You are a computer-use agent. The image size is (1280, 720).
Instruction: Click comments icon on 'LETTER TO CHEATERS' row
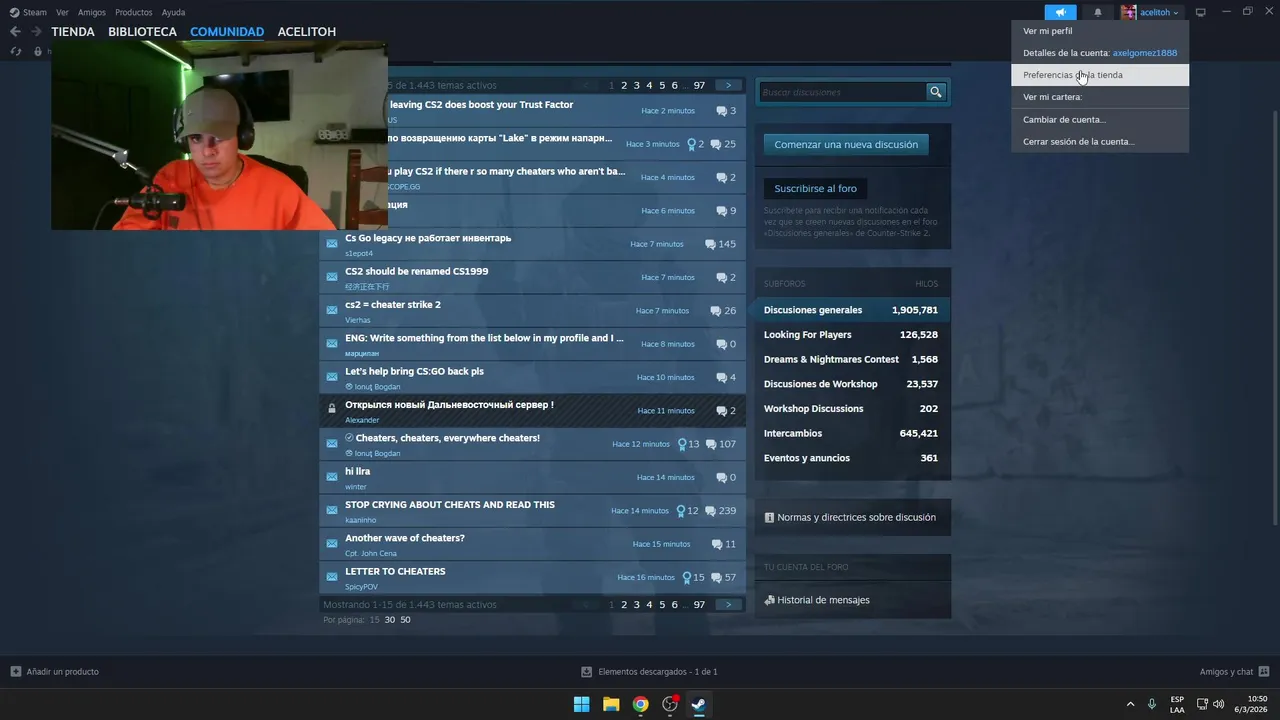click(x=716, y=577)
